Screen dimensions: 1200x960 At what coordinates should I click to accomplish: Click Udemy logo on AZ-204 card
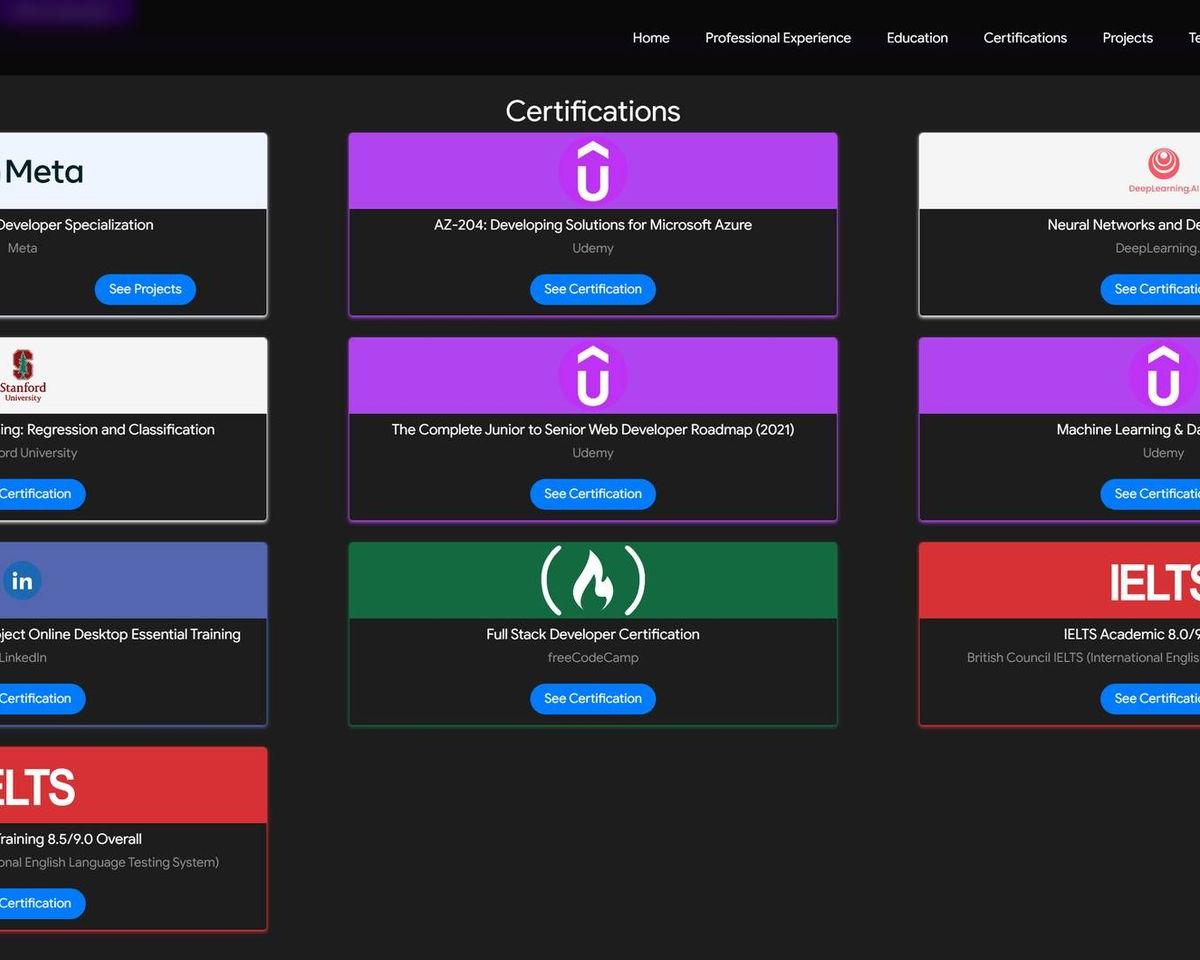click(593, 171)
